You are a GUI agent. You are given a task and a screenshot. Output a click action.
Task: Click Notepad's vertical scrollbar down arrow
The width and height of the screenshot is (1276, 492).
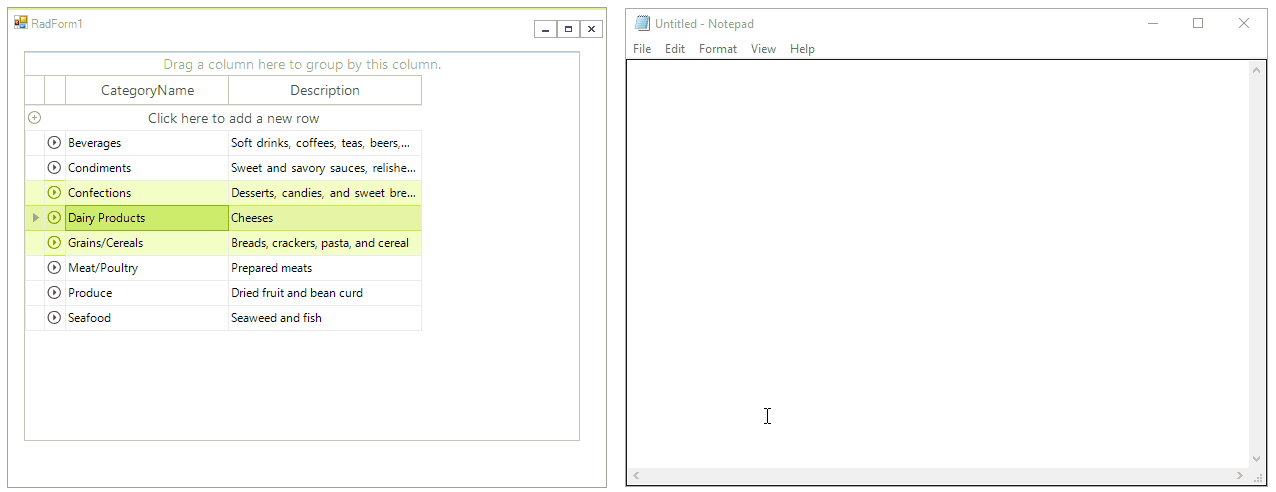pos(1258,460)
